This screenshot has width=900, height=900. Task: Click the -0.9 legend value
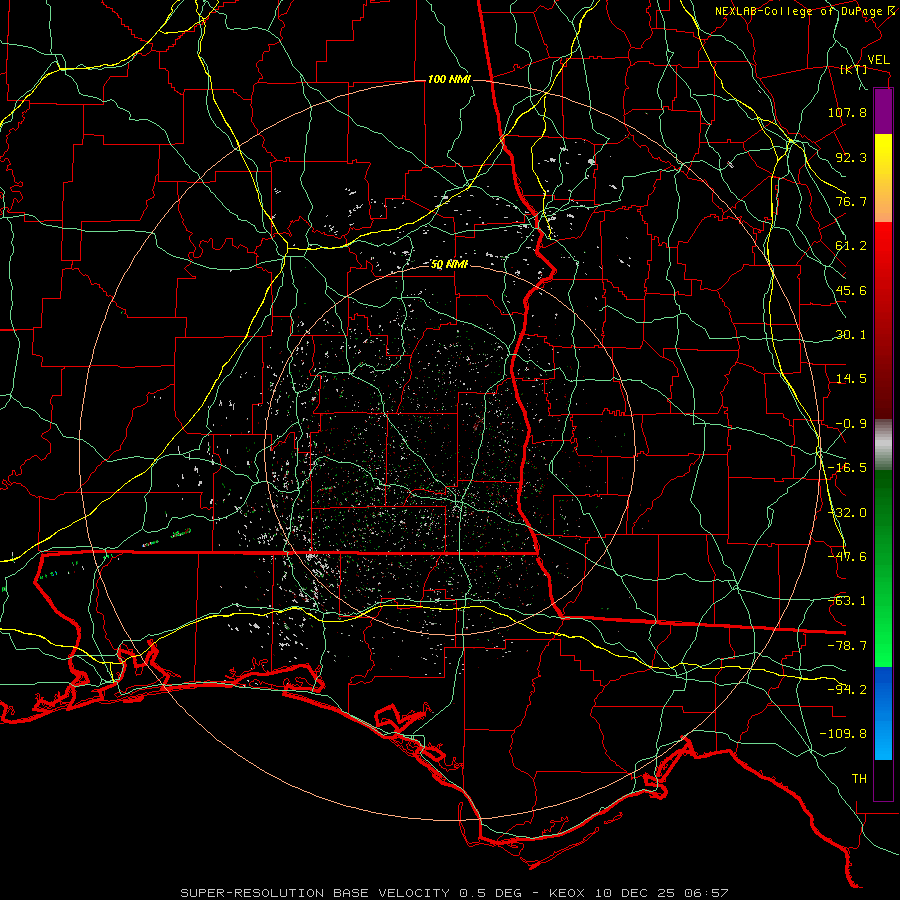[851, 424]
